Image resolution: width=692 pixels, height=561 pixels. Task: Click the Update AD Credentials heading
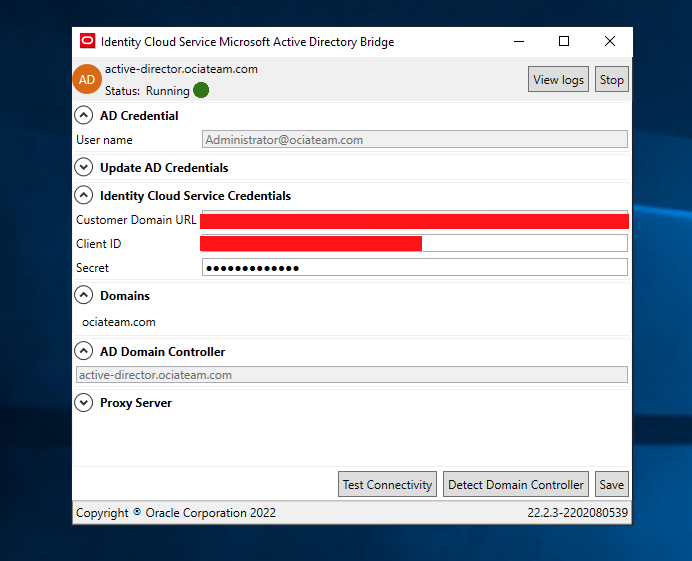[x=164, y=168]
